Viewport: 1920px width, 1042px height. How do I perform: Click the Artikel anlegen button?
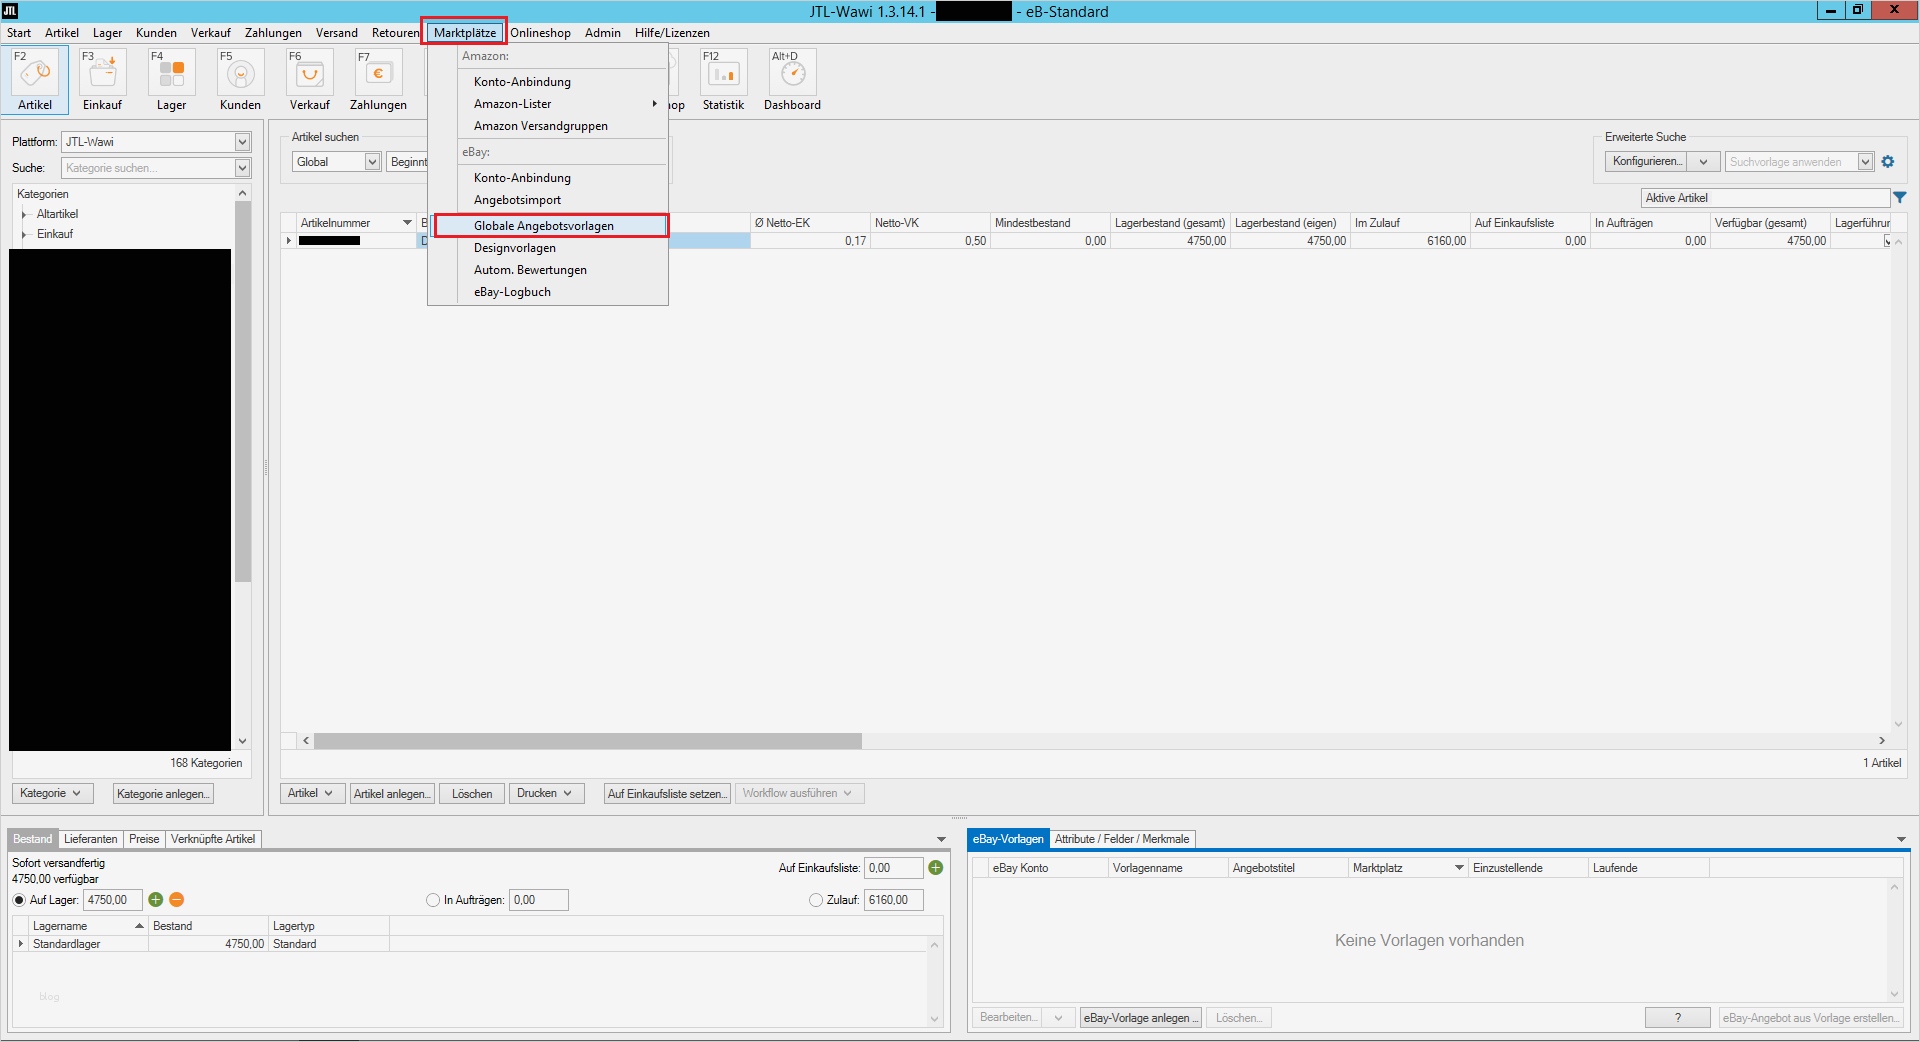coord(392,794)
